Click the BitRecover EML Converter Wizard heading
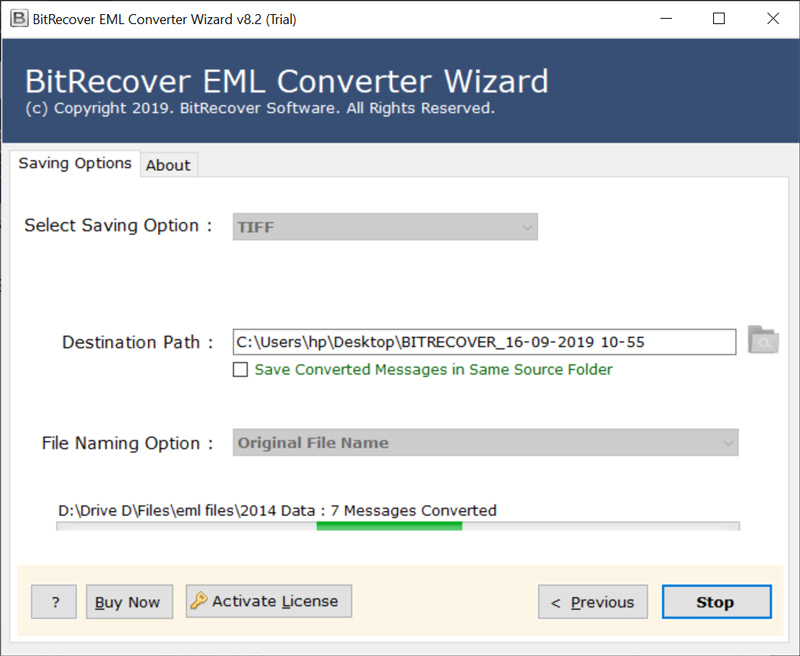Screen dimensions: 800x656 [287, 81]
